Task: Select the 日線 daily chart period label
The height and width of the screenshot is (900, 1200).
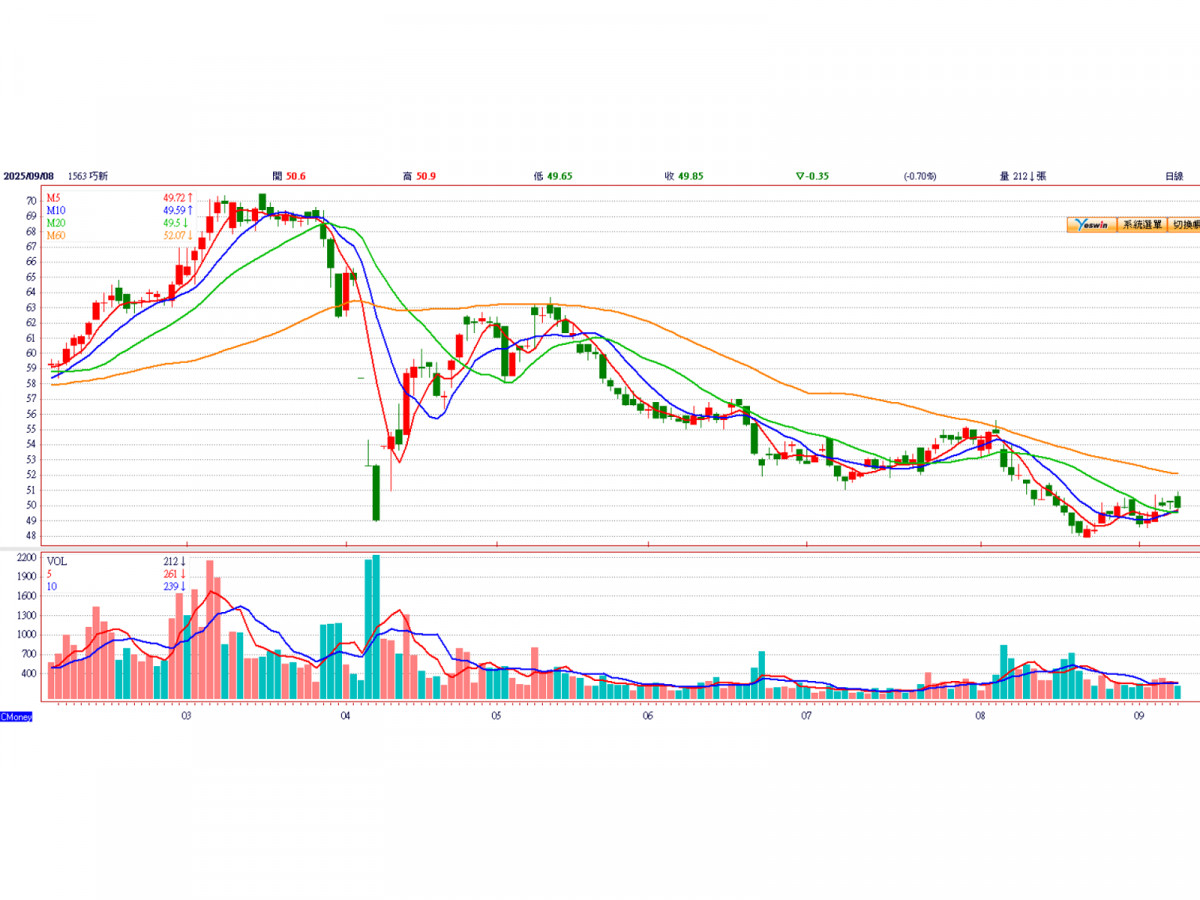Action: click(1174, 176)
